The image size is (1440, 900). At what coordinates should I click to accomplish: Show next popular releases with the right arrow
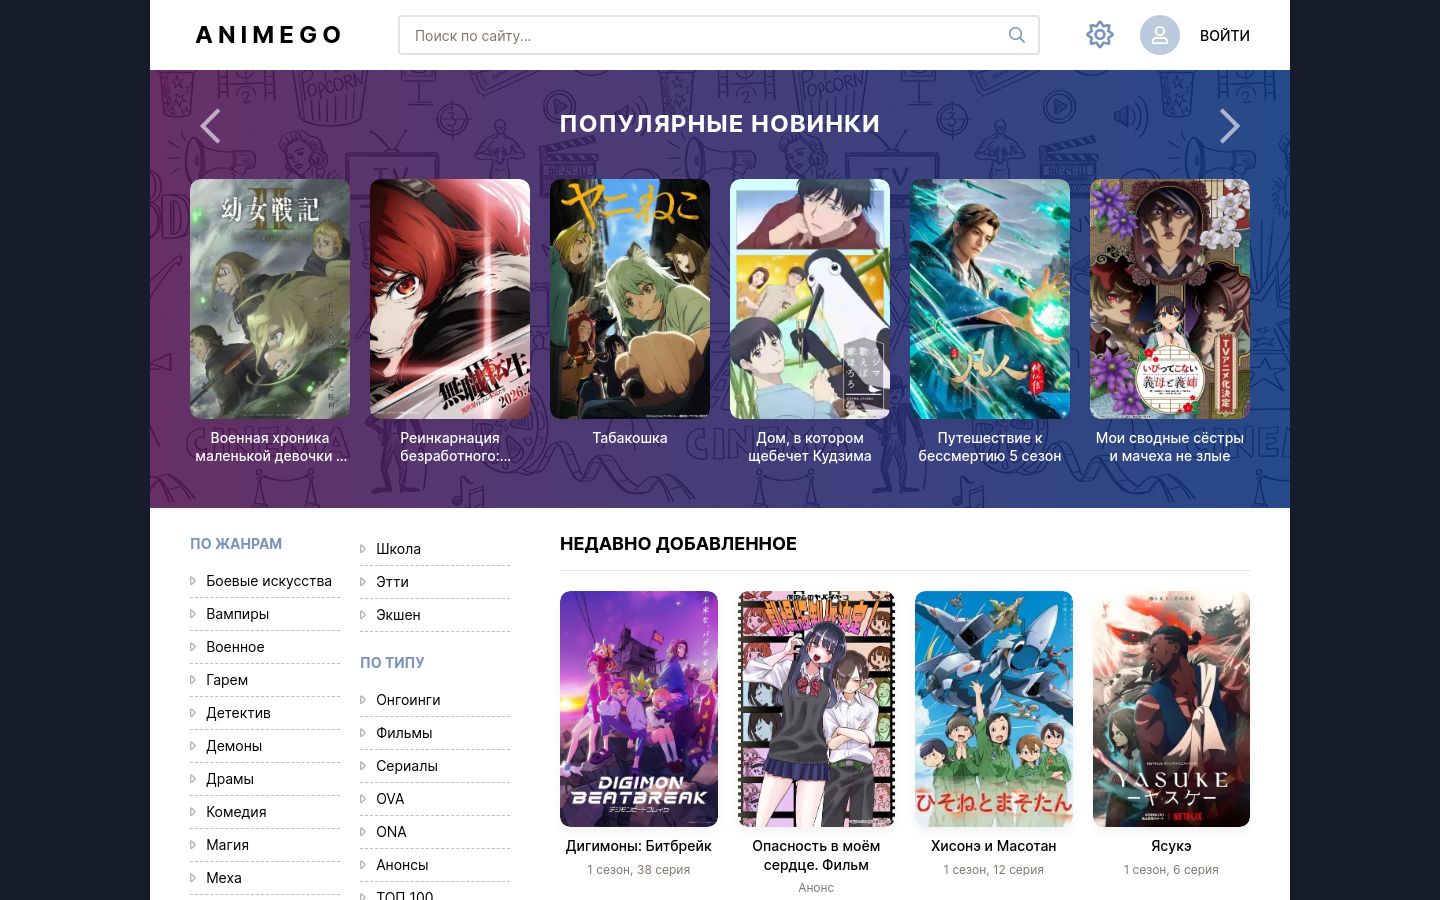pos(1229,126)
